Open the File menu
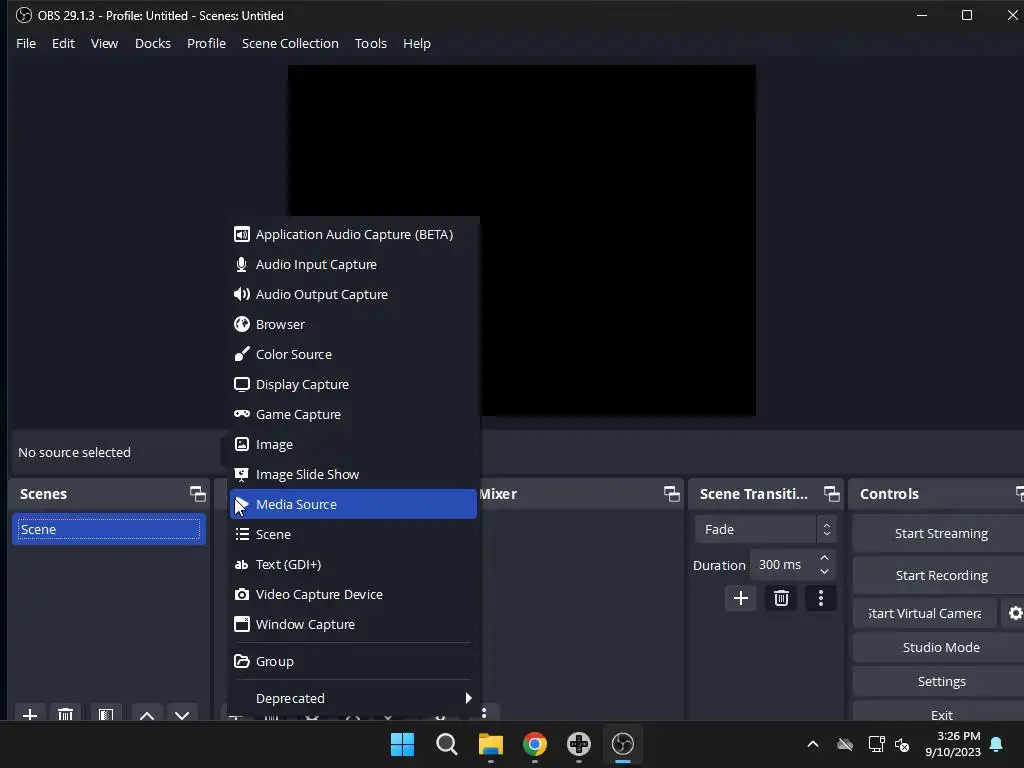The width and height of the screenshot is (1024, 768). (26, 44)
